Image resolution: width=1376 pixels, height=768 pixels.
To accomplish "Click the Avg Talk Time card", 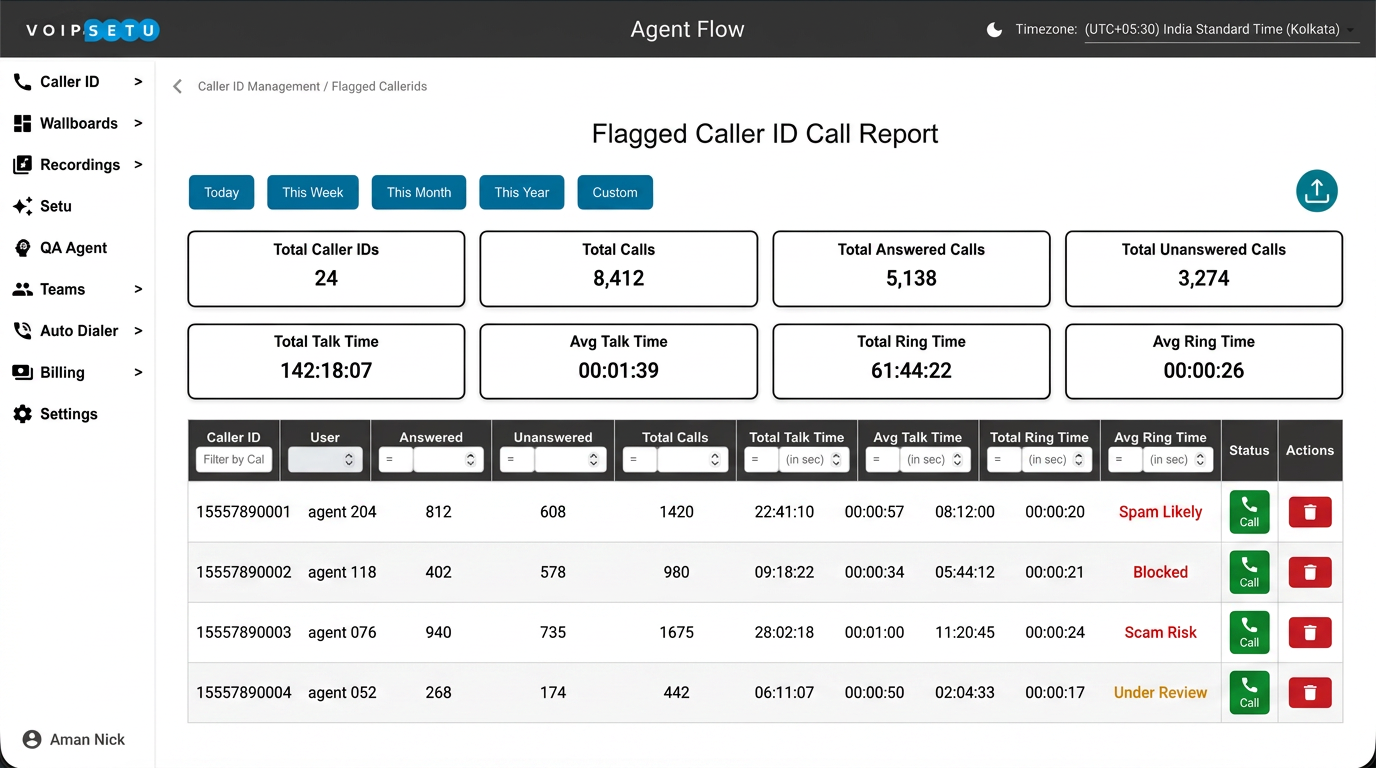I will [619, 361].
